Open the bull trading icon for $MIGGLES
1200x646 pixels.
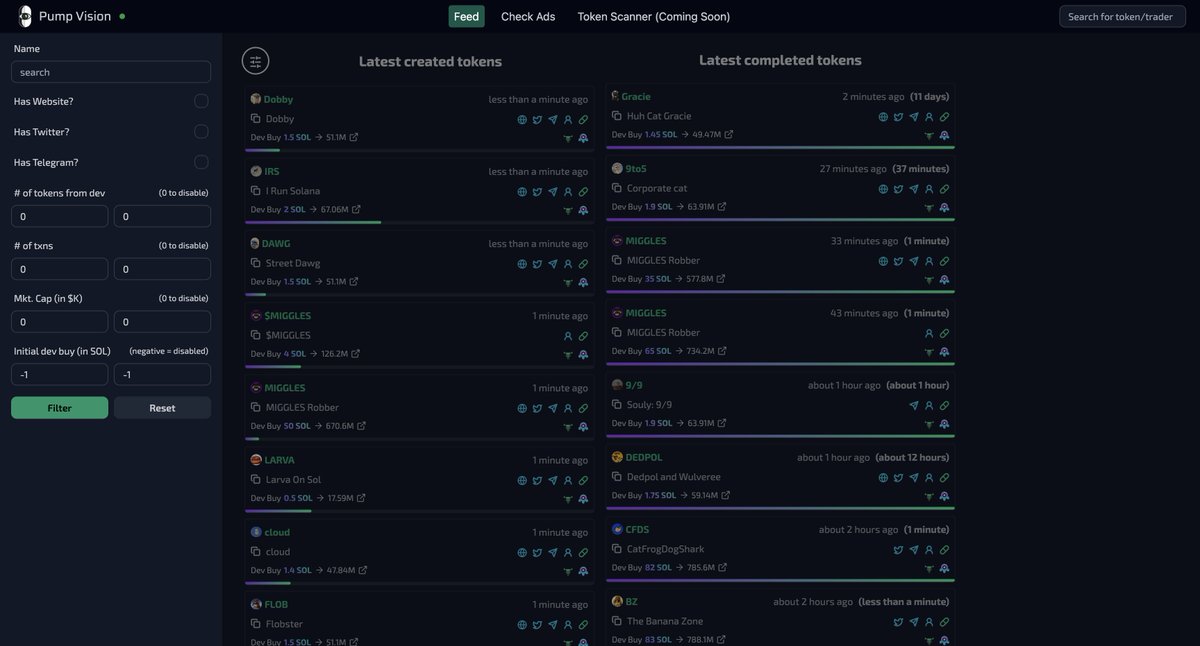568,354
